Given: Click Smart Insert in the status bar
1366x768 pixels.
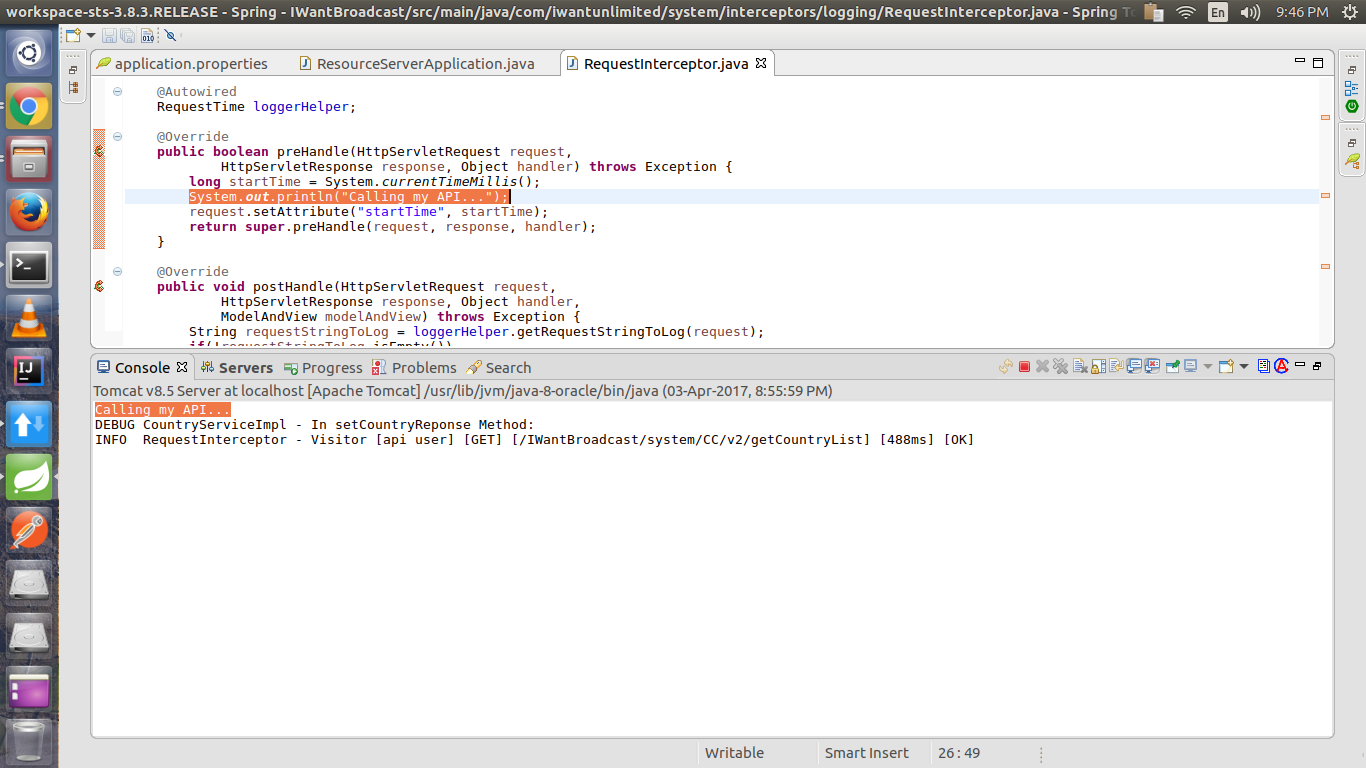Looking at the screenshot, I should pos(866,753).
